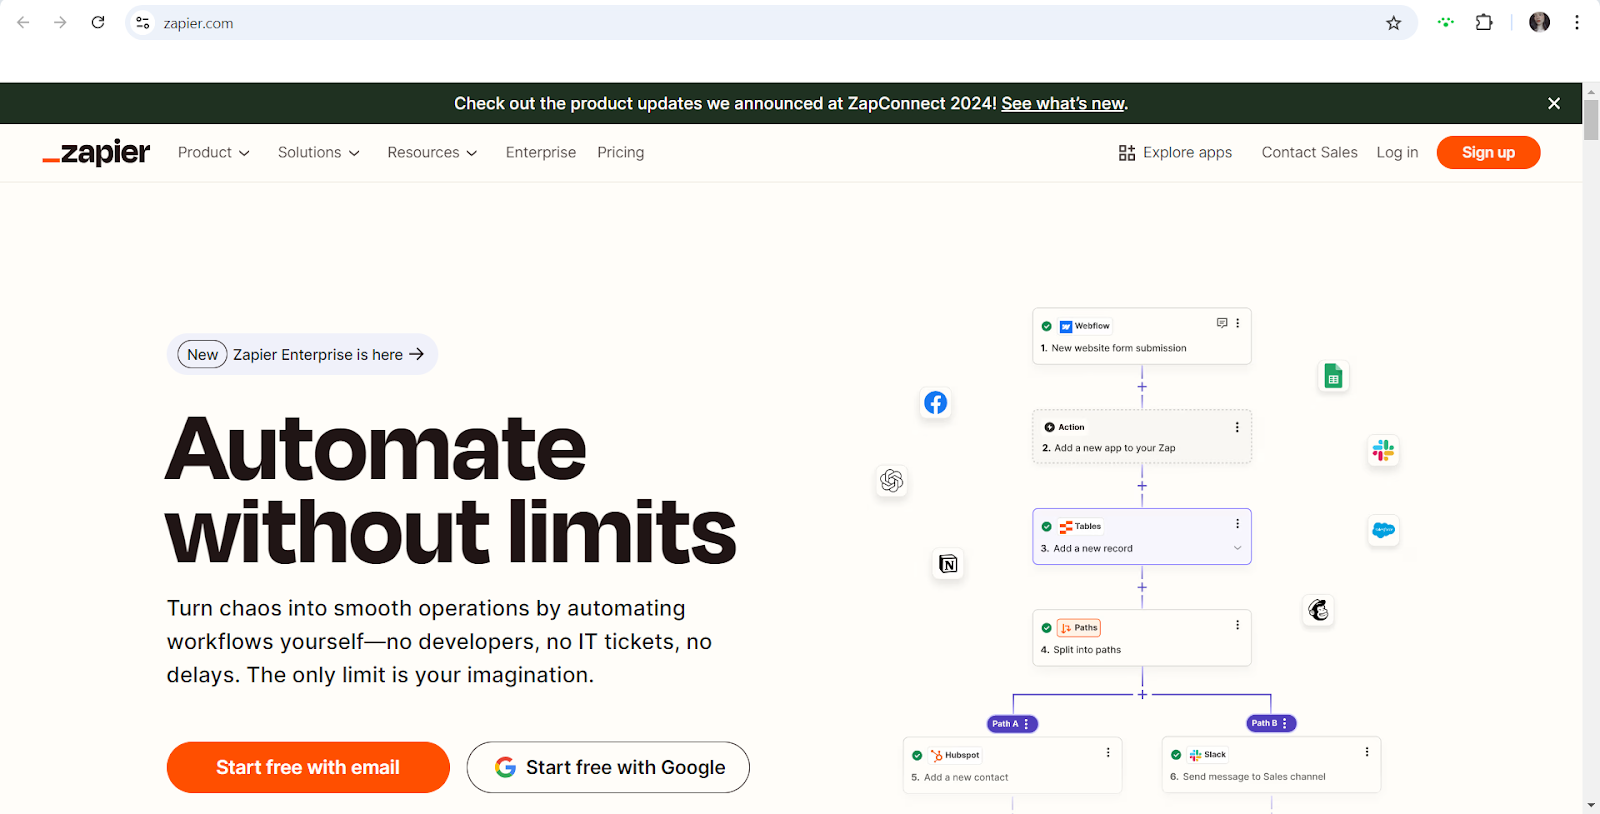1600x814 pixels.
Task: Expand the Resources dropdown menu
Action: coord(432,152)
